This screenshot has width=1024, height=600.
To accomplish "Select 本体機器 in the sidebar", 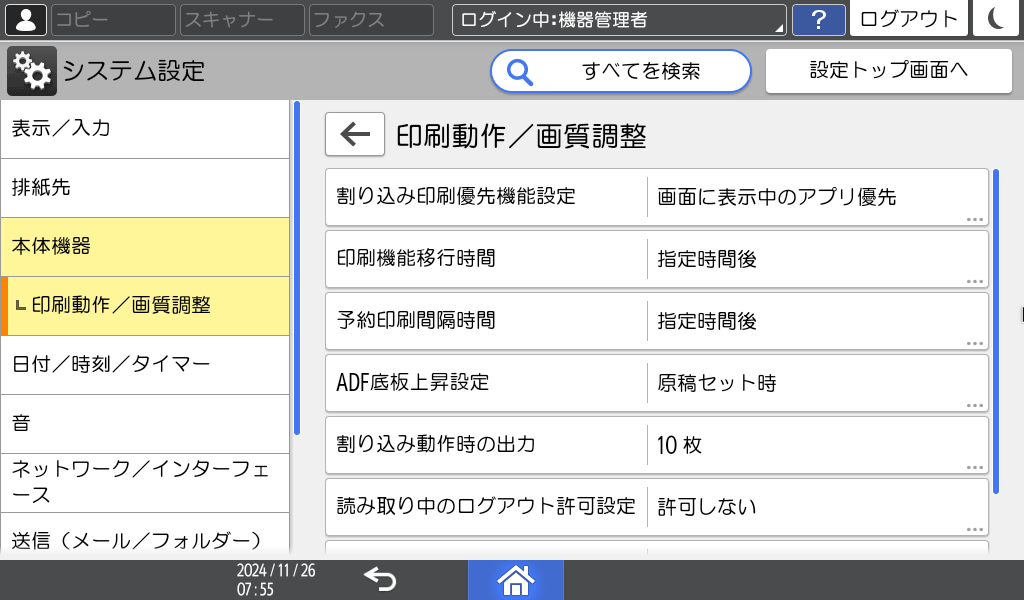I will click(x=146, y=245).
